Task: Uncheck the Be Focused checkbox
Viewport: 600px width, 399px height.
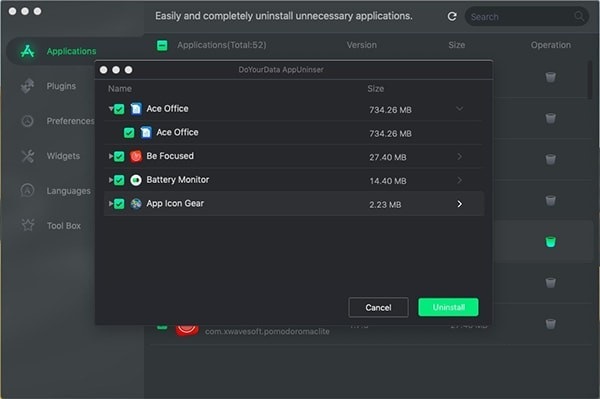Action: click(x=119, y=156)
